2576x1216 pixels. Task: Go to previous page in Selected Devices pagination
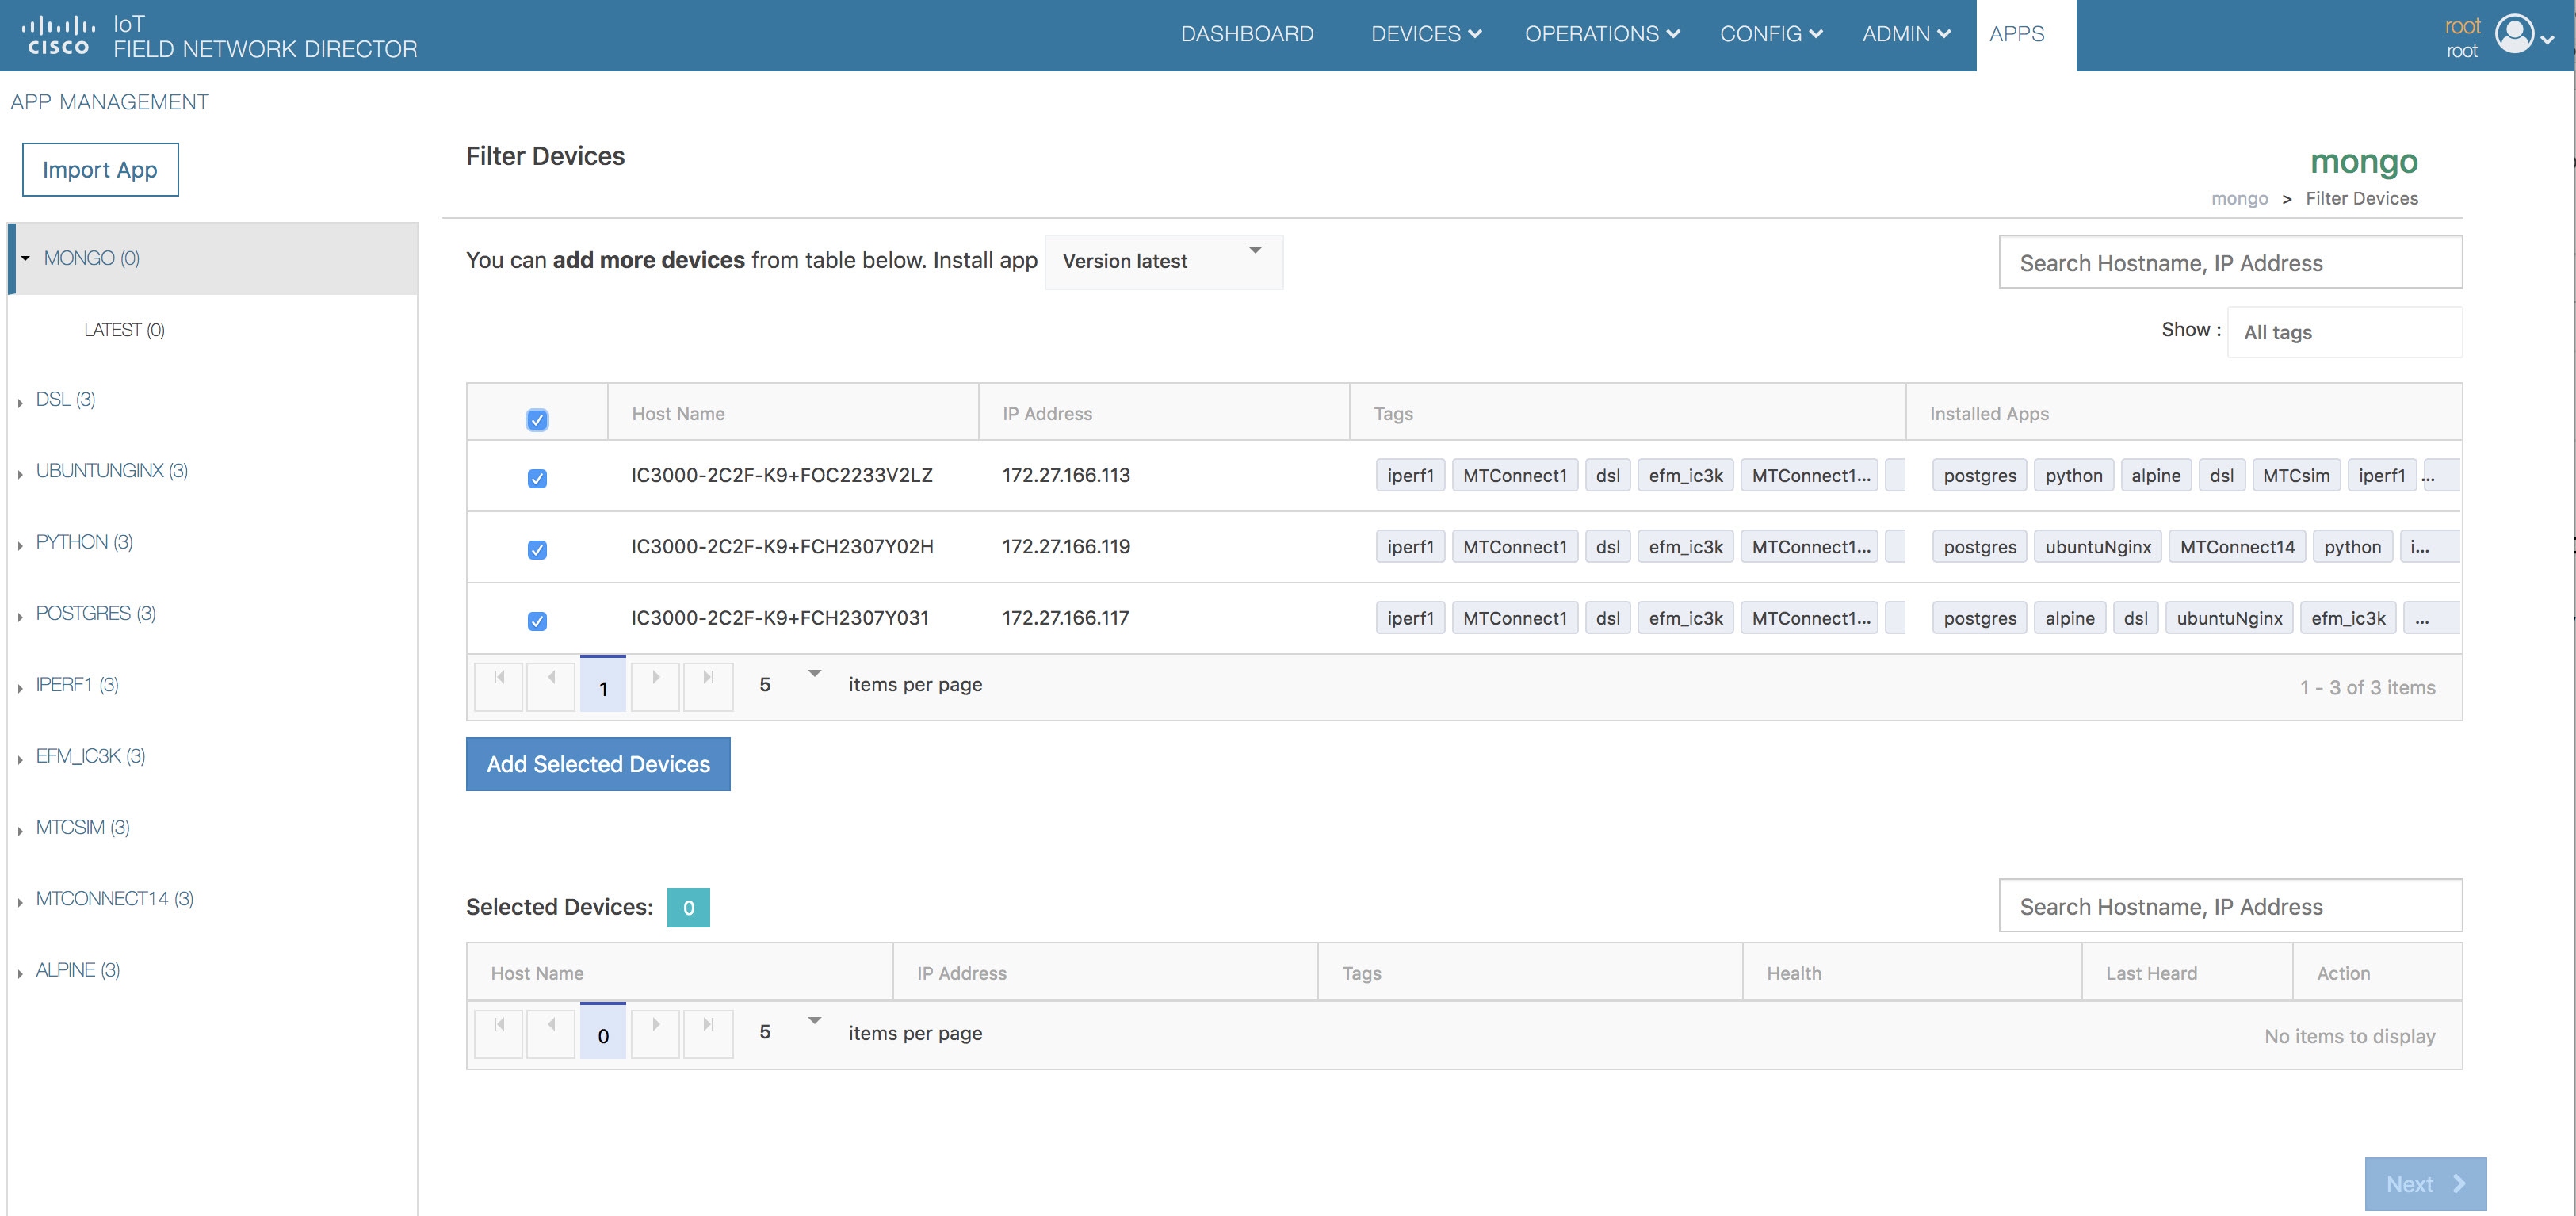551,1033
